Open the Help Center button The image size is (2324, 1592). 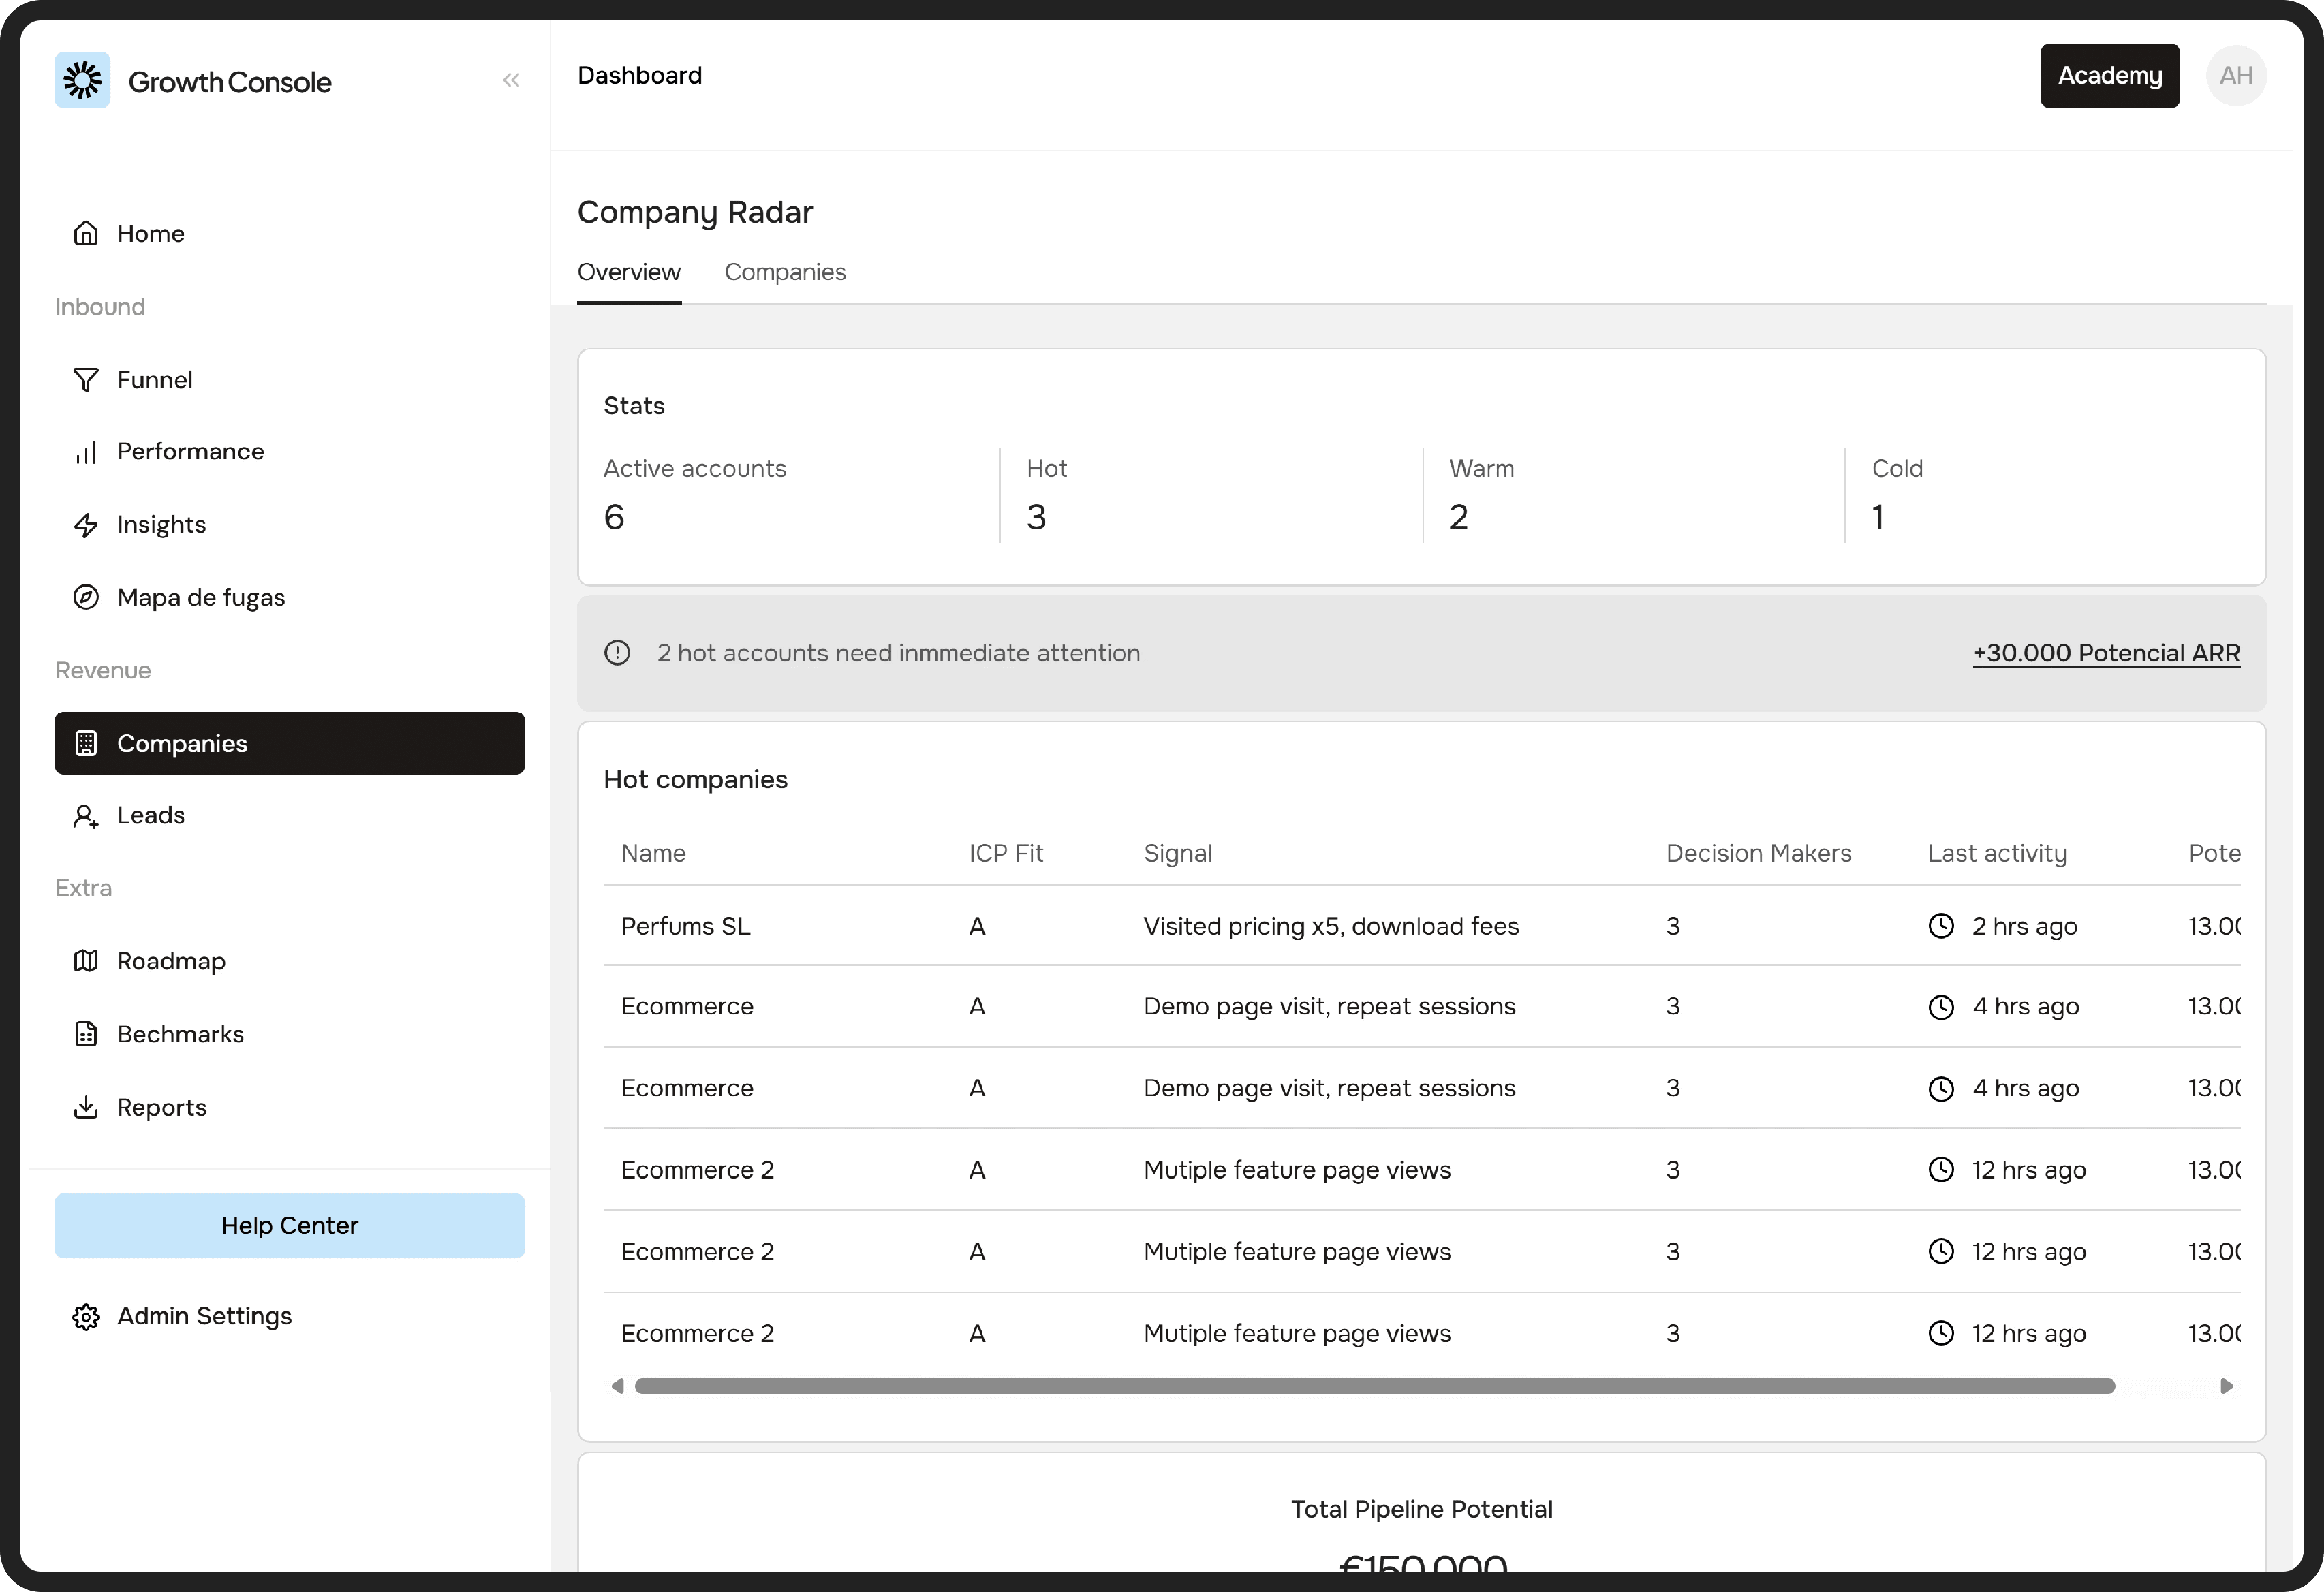pyautogui.click(x=289, y=1225)
